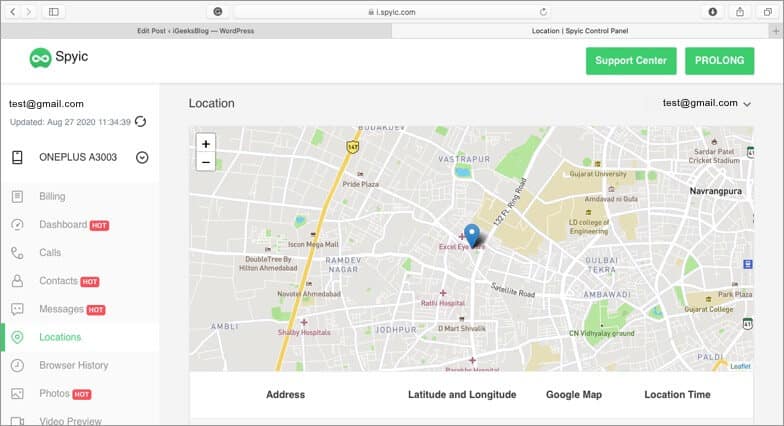Toggle the Safari sidebar icon
The image size is (784, 426).
pyautogui.click(x=54, y=12)
